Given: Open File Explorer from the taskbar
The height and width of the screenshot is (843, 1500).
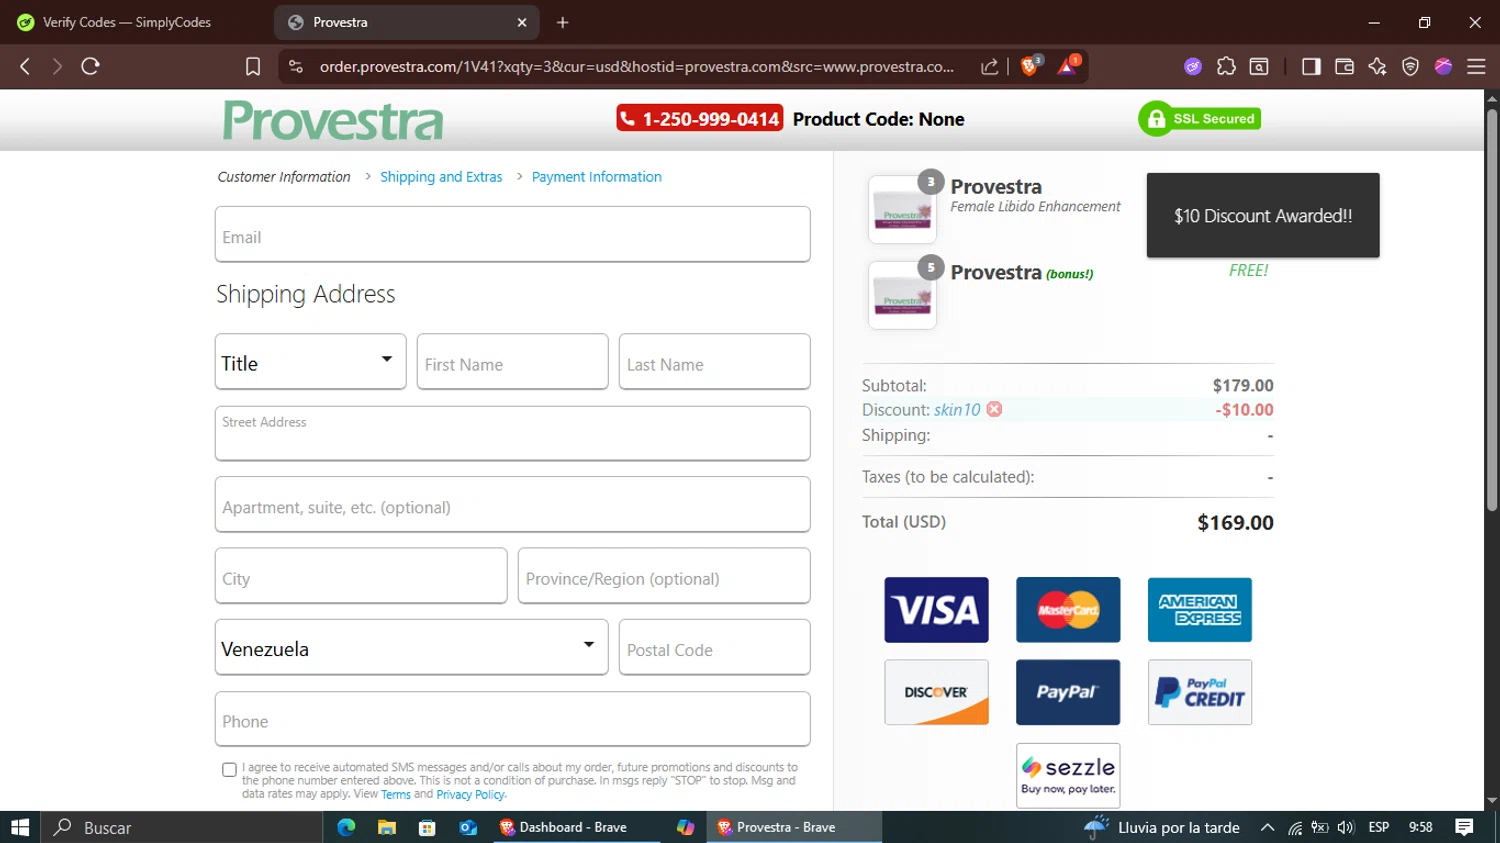Looking at the screenshot, I should (387, 827).
